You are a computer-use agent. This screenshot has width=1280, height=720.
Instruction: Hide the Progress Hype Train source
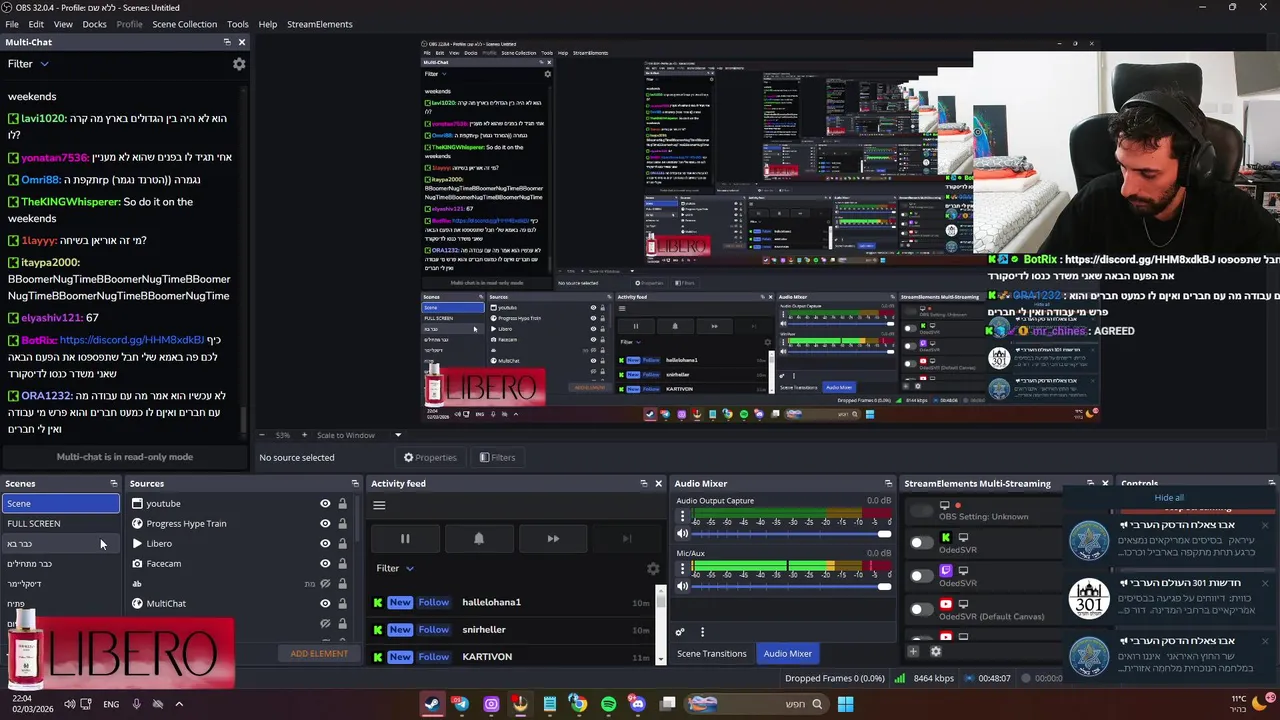click(325, 523)
